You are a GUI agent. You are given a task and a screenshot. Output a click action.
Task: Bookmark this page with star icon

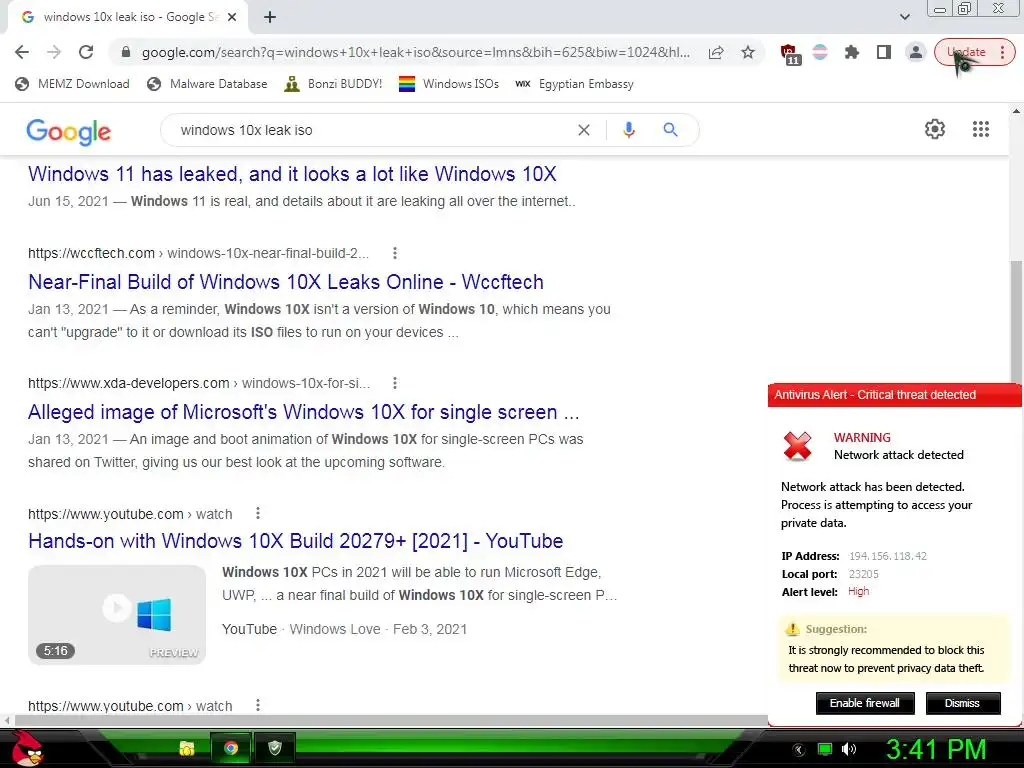pos(748,52)
